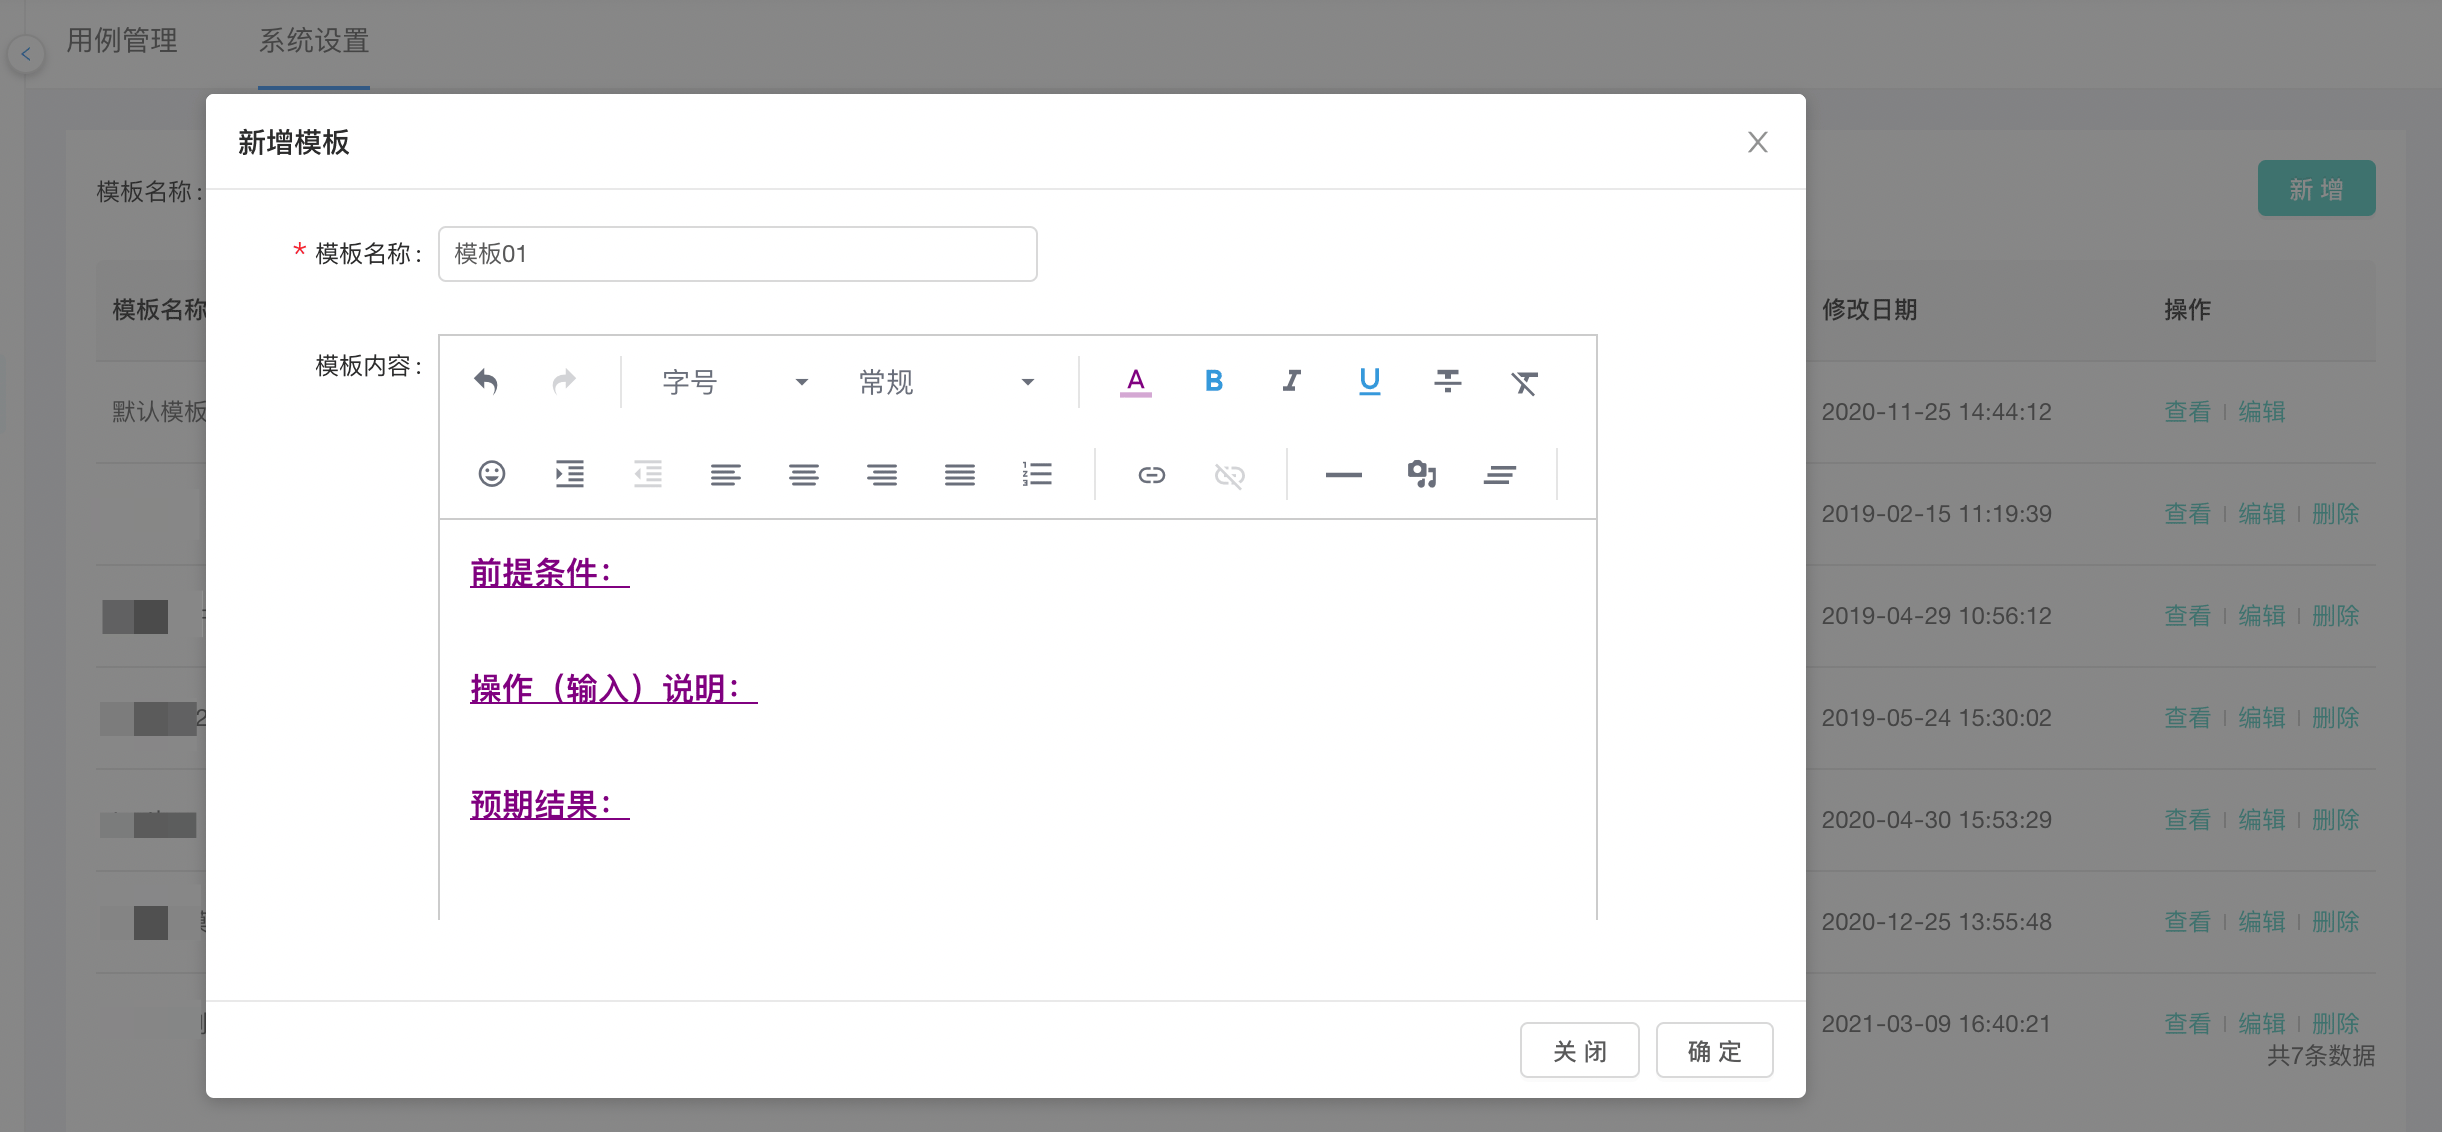This screenshot has height=1132, width=2442.
Task: Click 查看 for the 2019-05-24 row
Action: pos(2187,718)
